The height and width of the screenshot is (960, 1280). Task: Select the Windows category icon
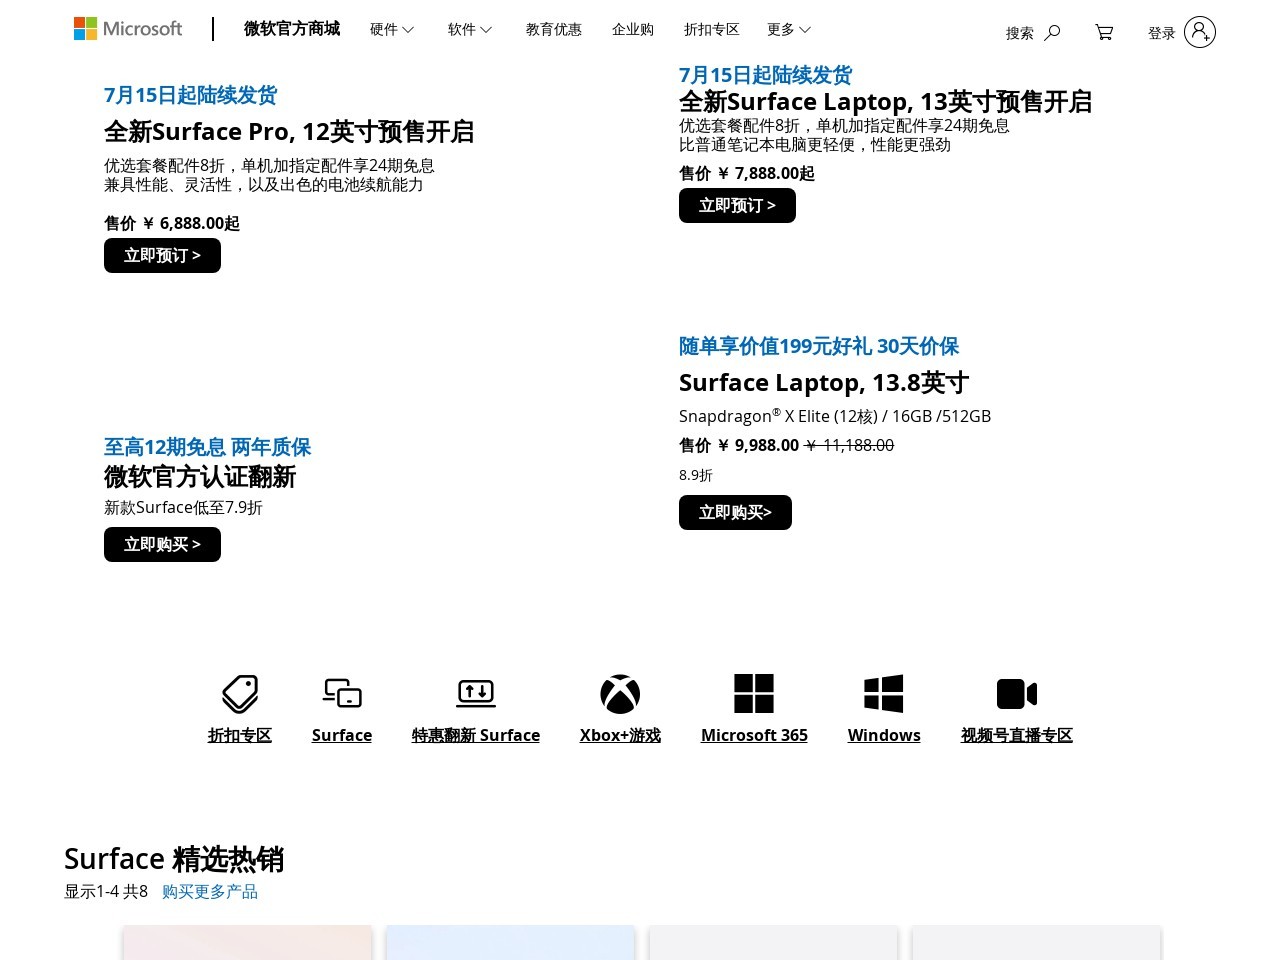coord(883,693)
